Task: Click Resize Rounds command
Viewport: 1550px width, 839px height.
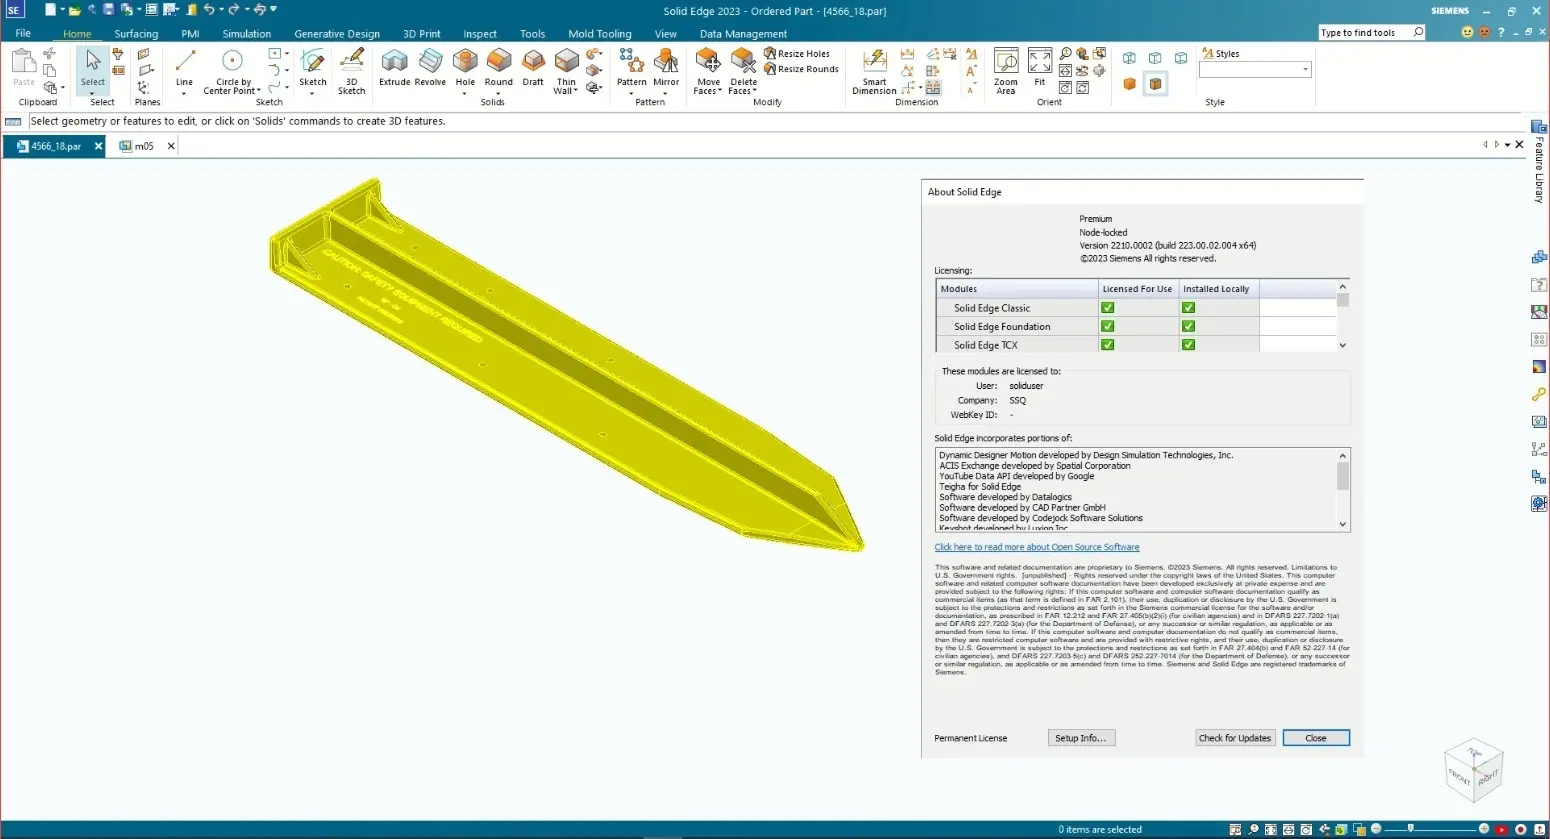Action: click(801, 69)
